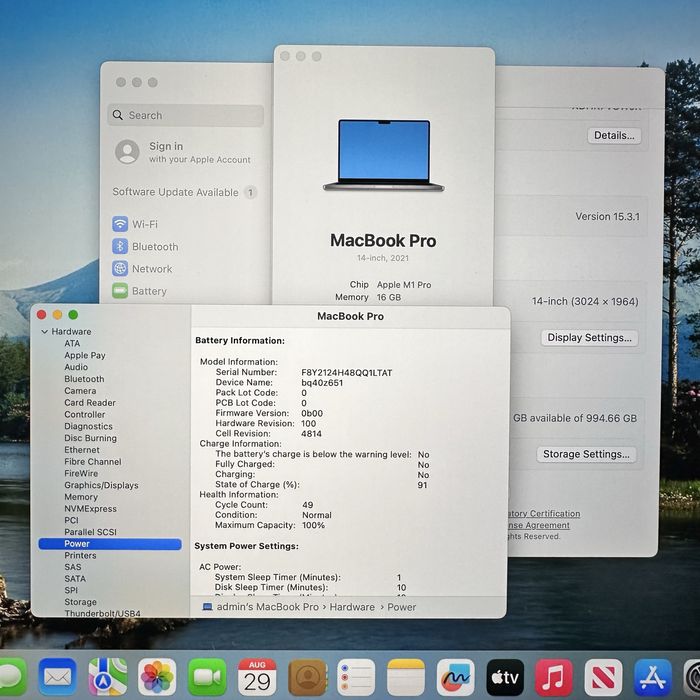Launch App Store from the Dock
The width and height of the screenshot is (700, 700).
653,677
